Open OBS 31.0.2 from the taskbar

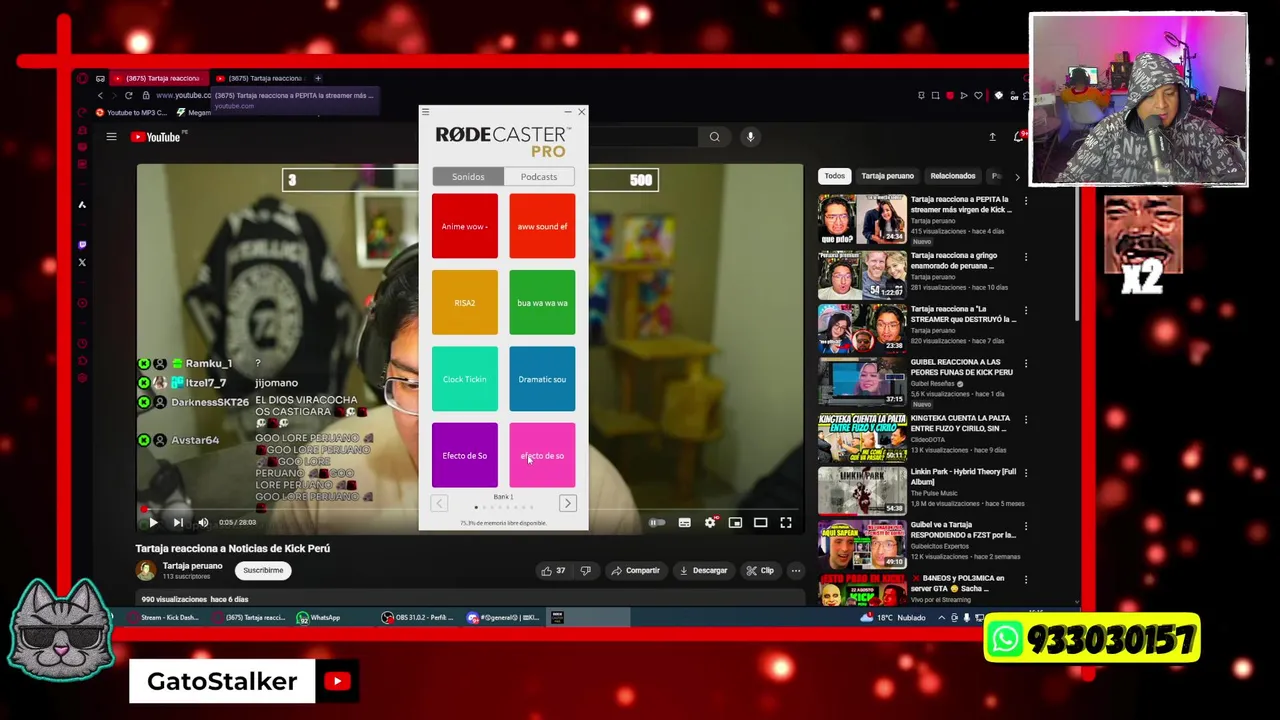click(418, 618)
